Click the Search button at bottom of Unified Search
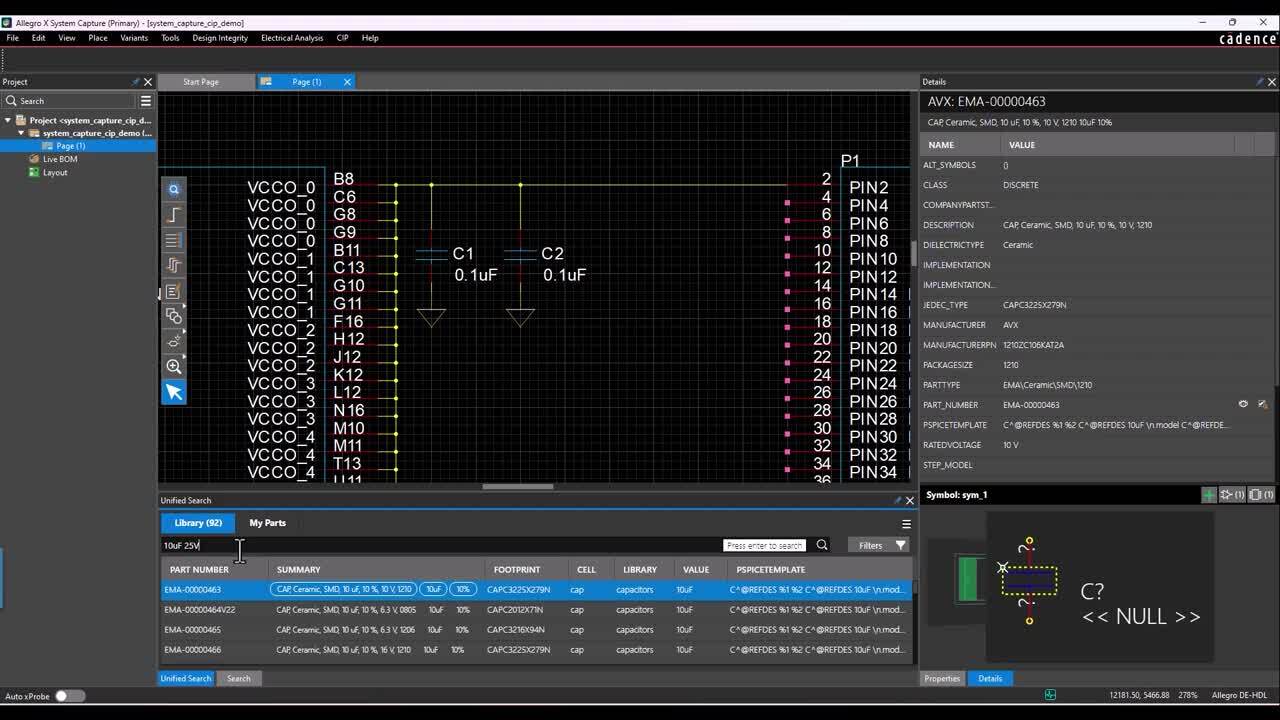 [x=239, y=678]
